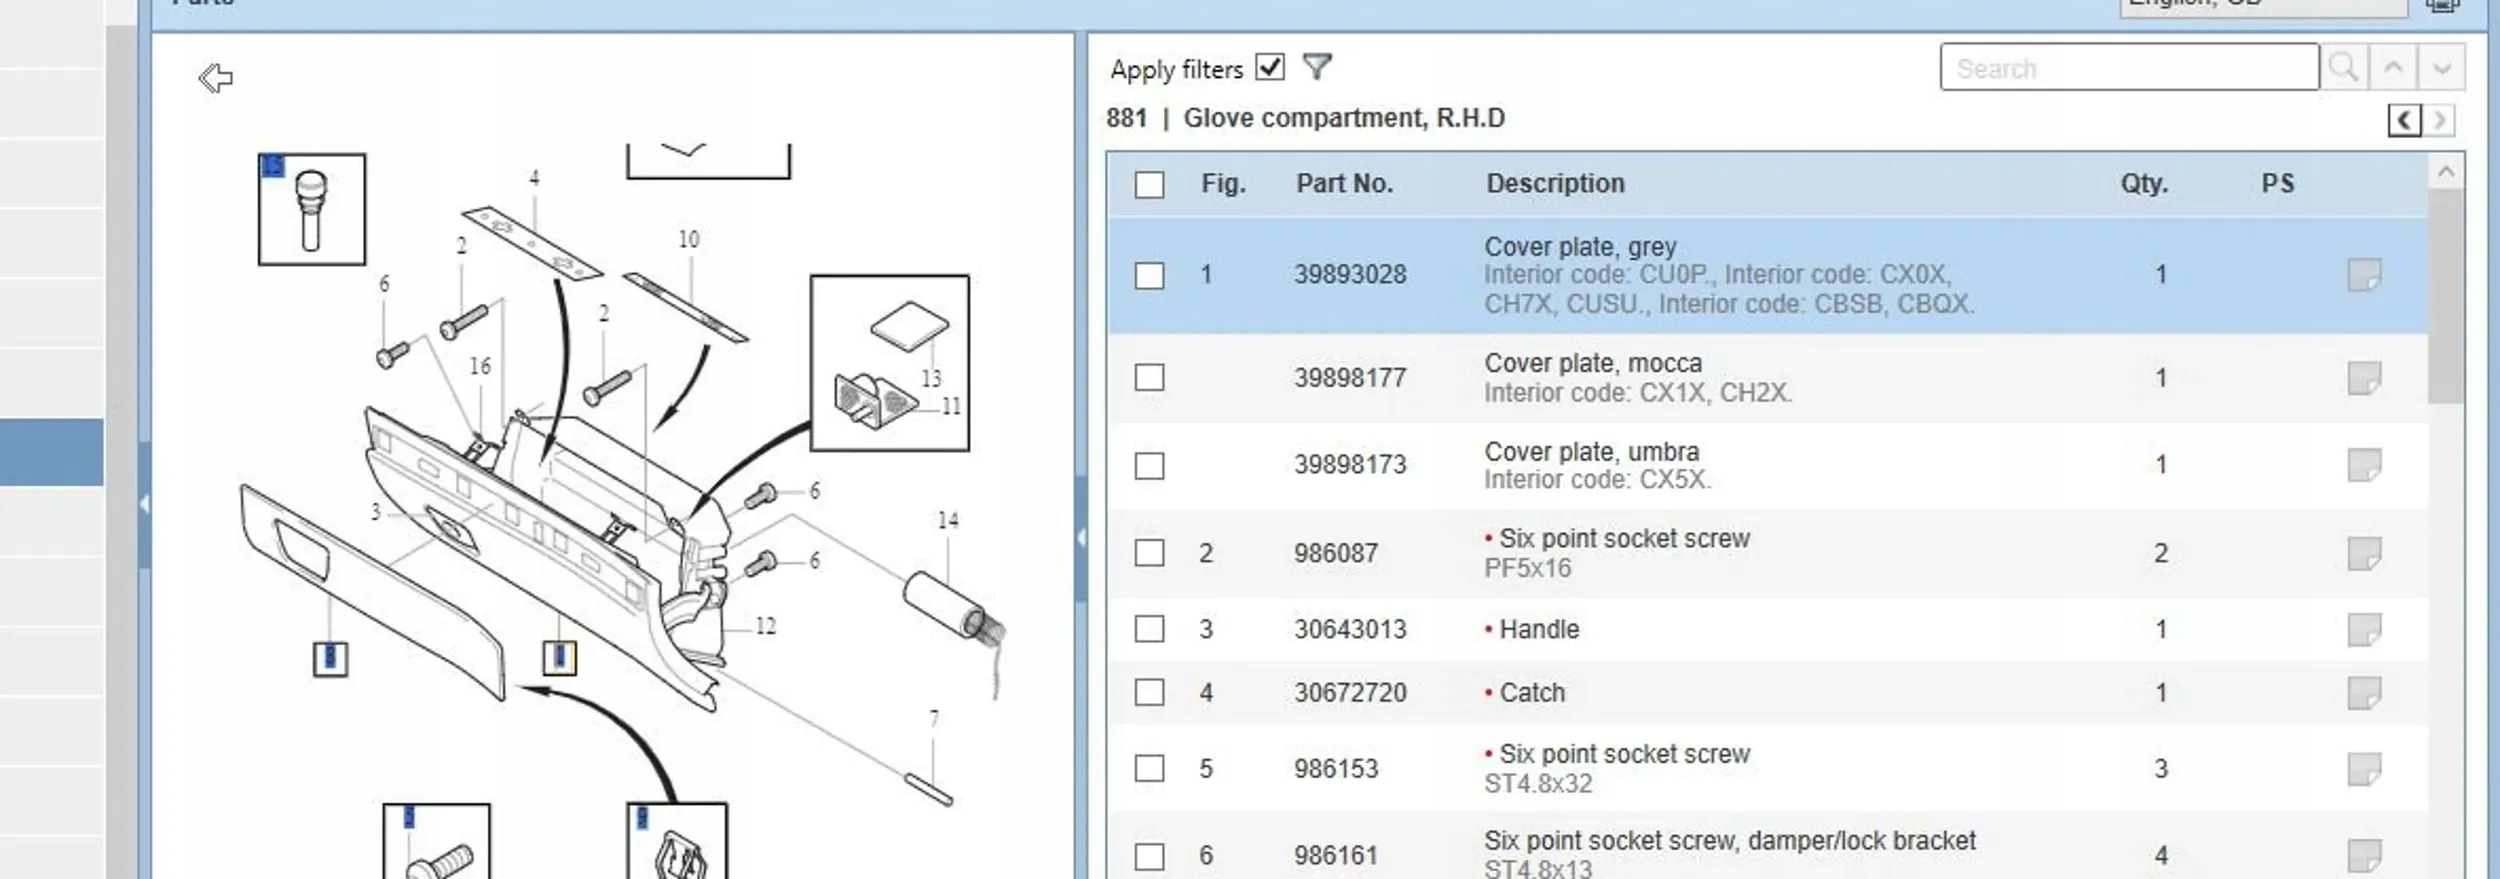The image size is (2500, 879).
Task: Select the checkbox in the Handle row
Action: pos(1150,629)
